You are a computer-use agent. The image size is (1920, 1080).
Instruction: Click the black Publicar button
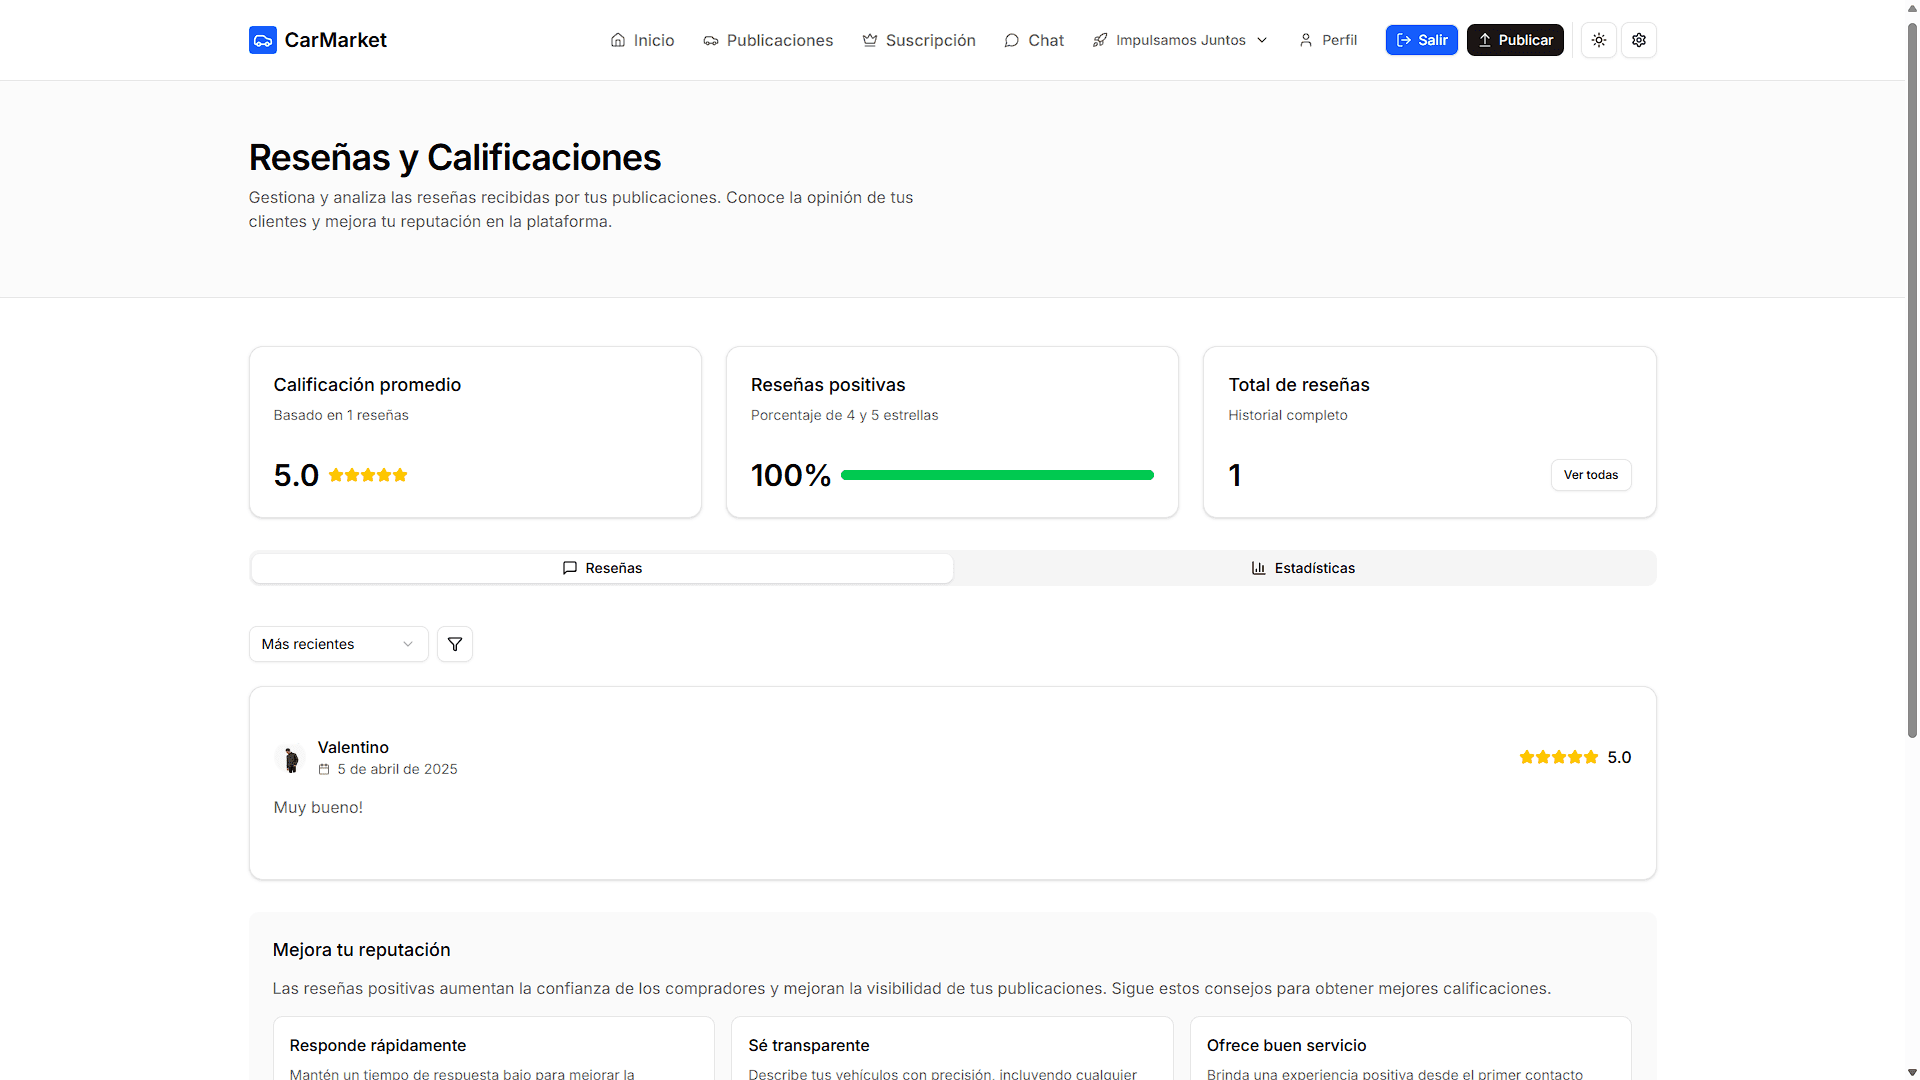(x=1515, y=40)
